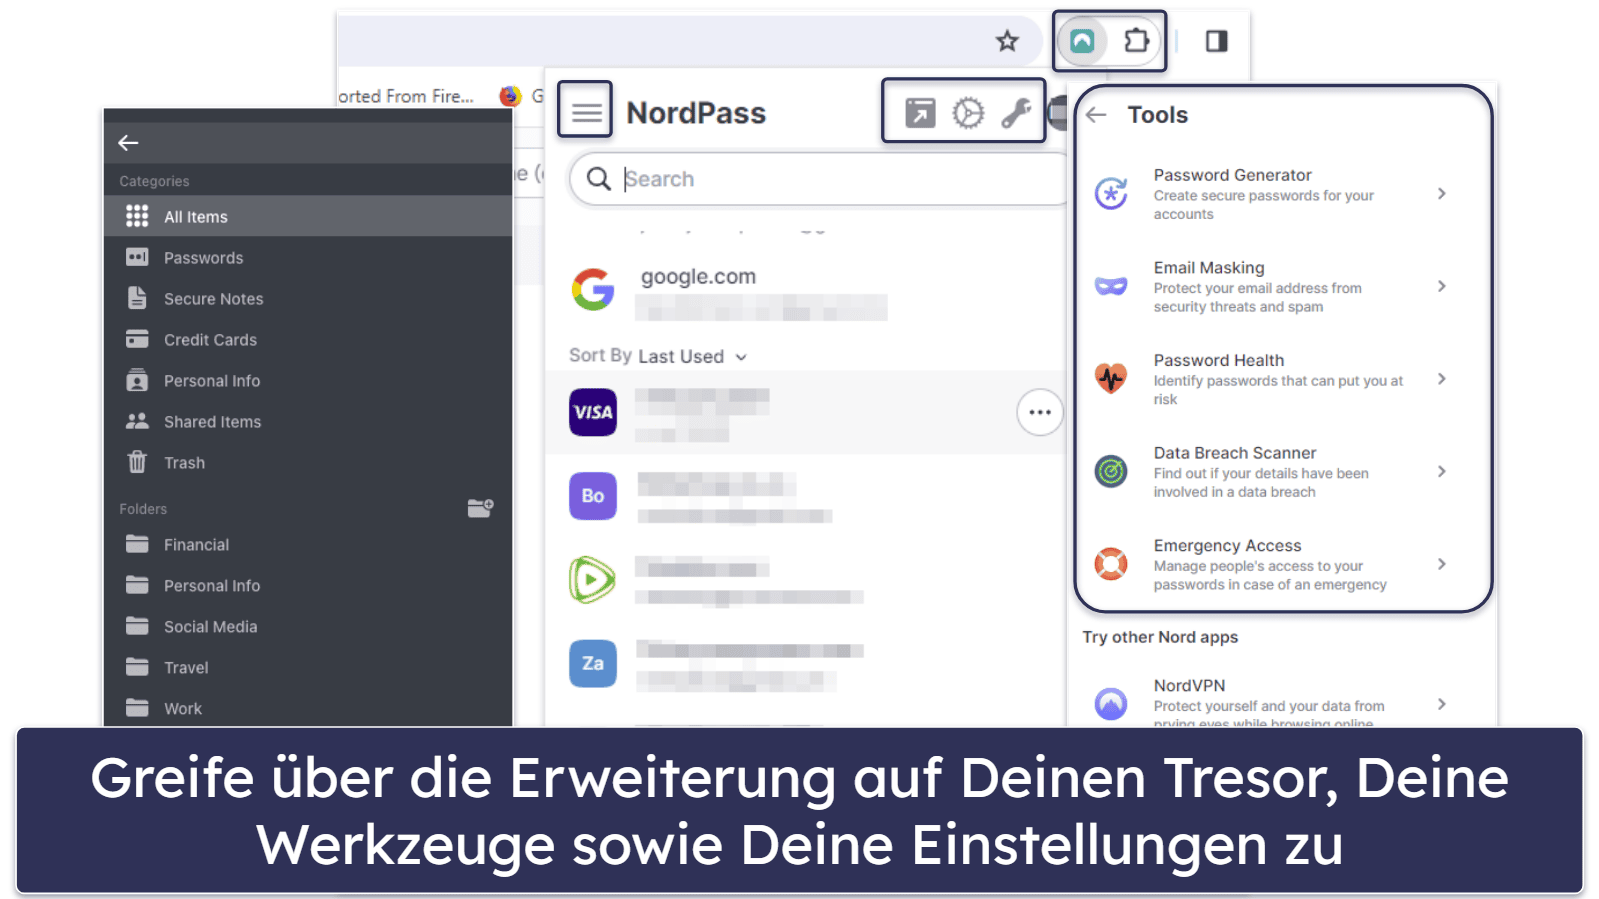Image resolution: width=1599 pixels, height=899 pixels.
Task: Click the NordVPN logo icon
Action: coord(1111,704)
